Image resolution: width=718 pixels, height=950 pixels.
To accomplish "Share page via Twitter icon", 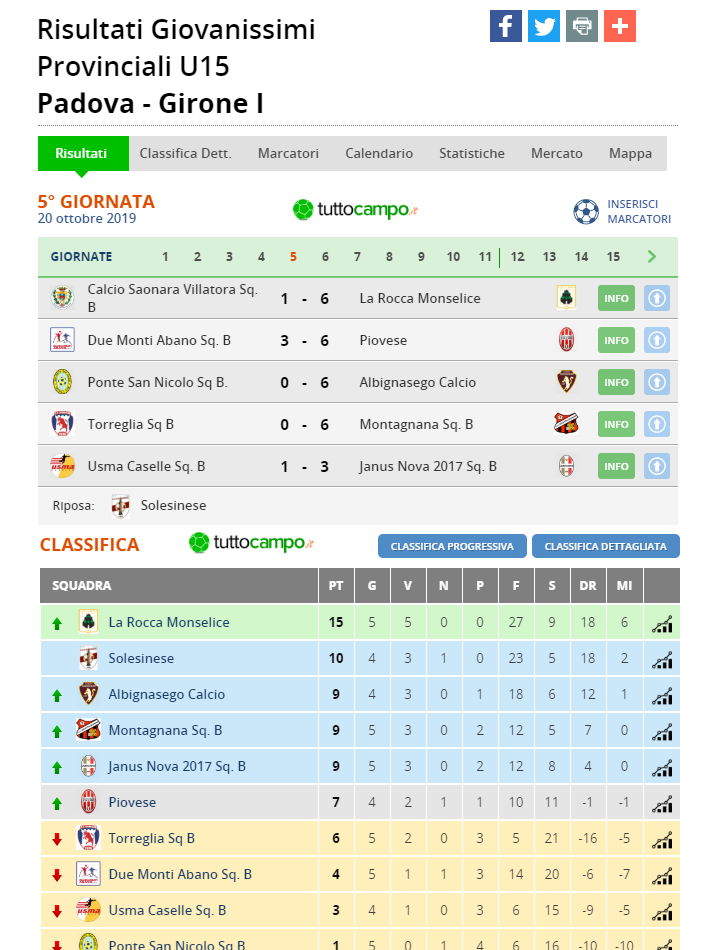I will click(x=543, y=26).
